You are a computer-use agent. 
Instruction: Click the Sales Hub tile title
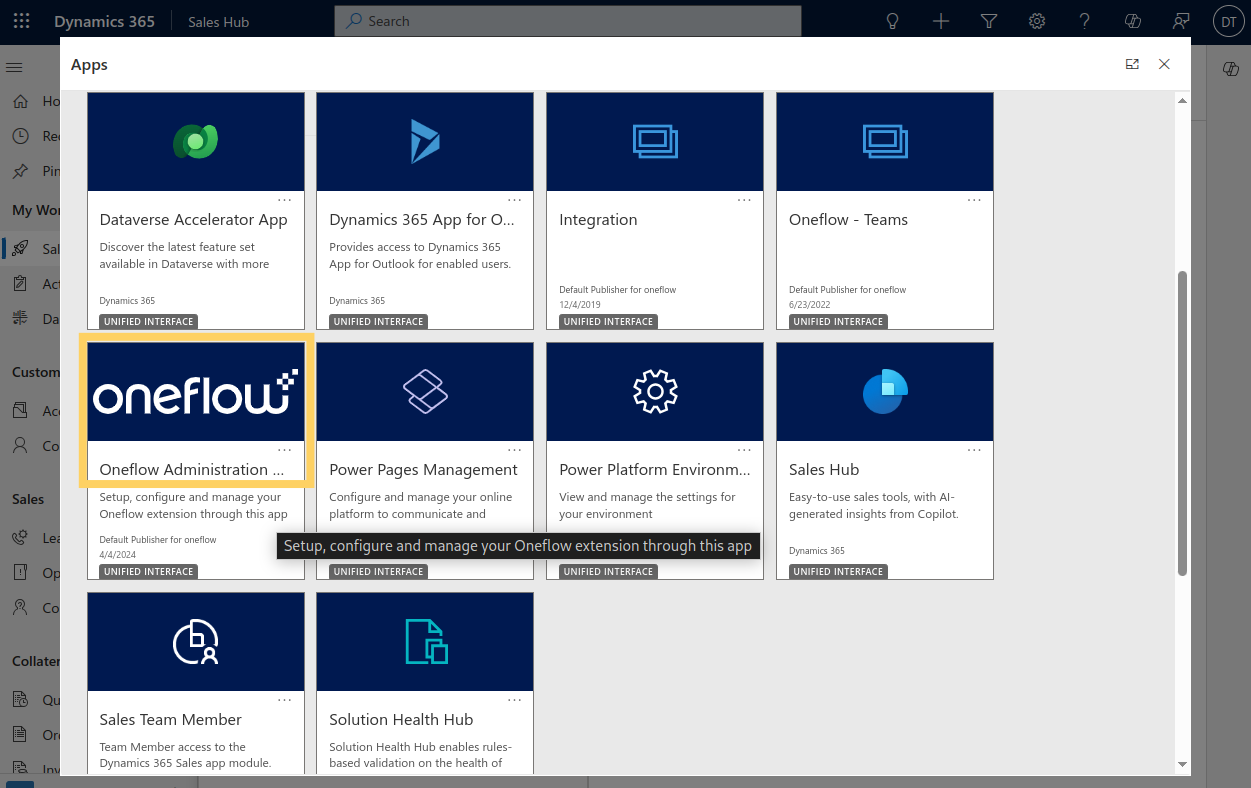pyautogui.click(x=824, y=470)
